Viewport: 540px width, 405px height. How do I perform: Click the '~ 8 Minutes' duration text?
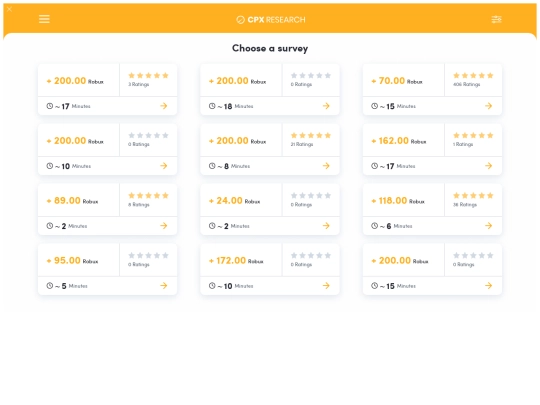pos(233,166)
